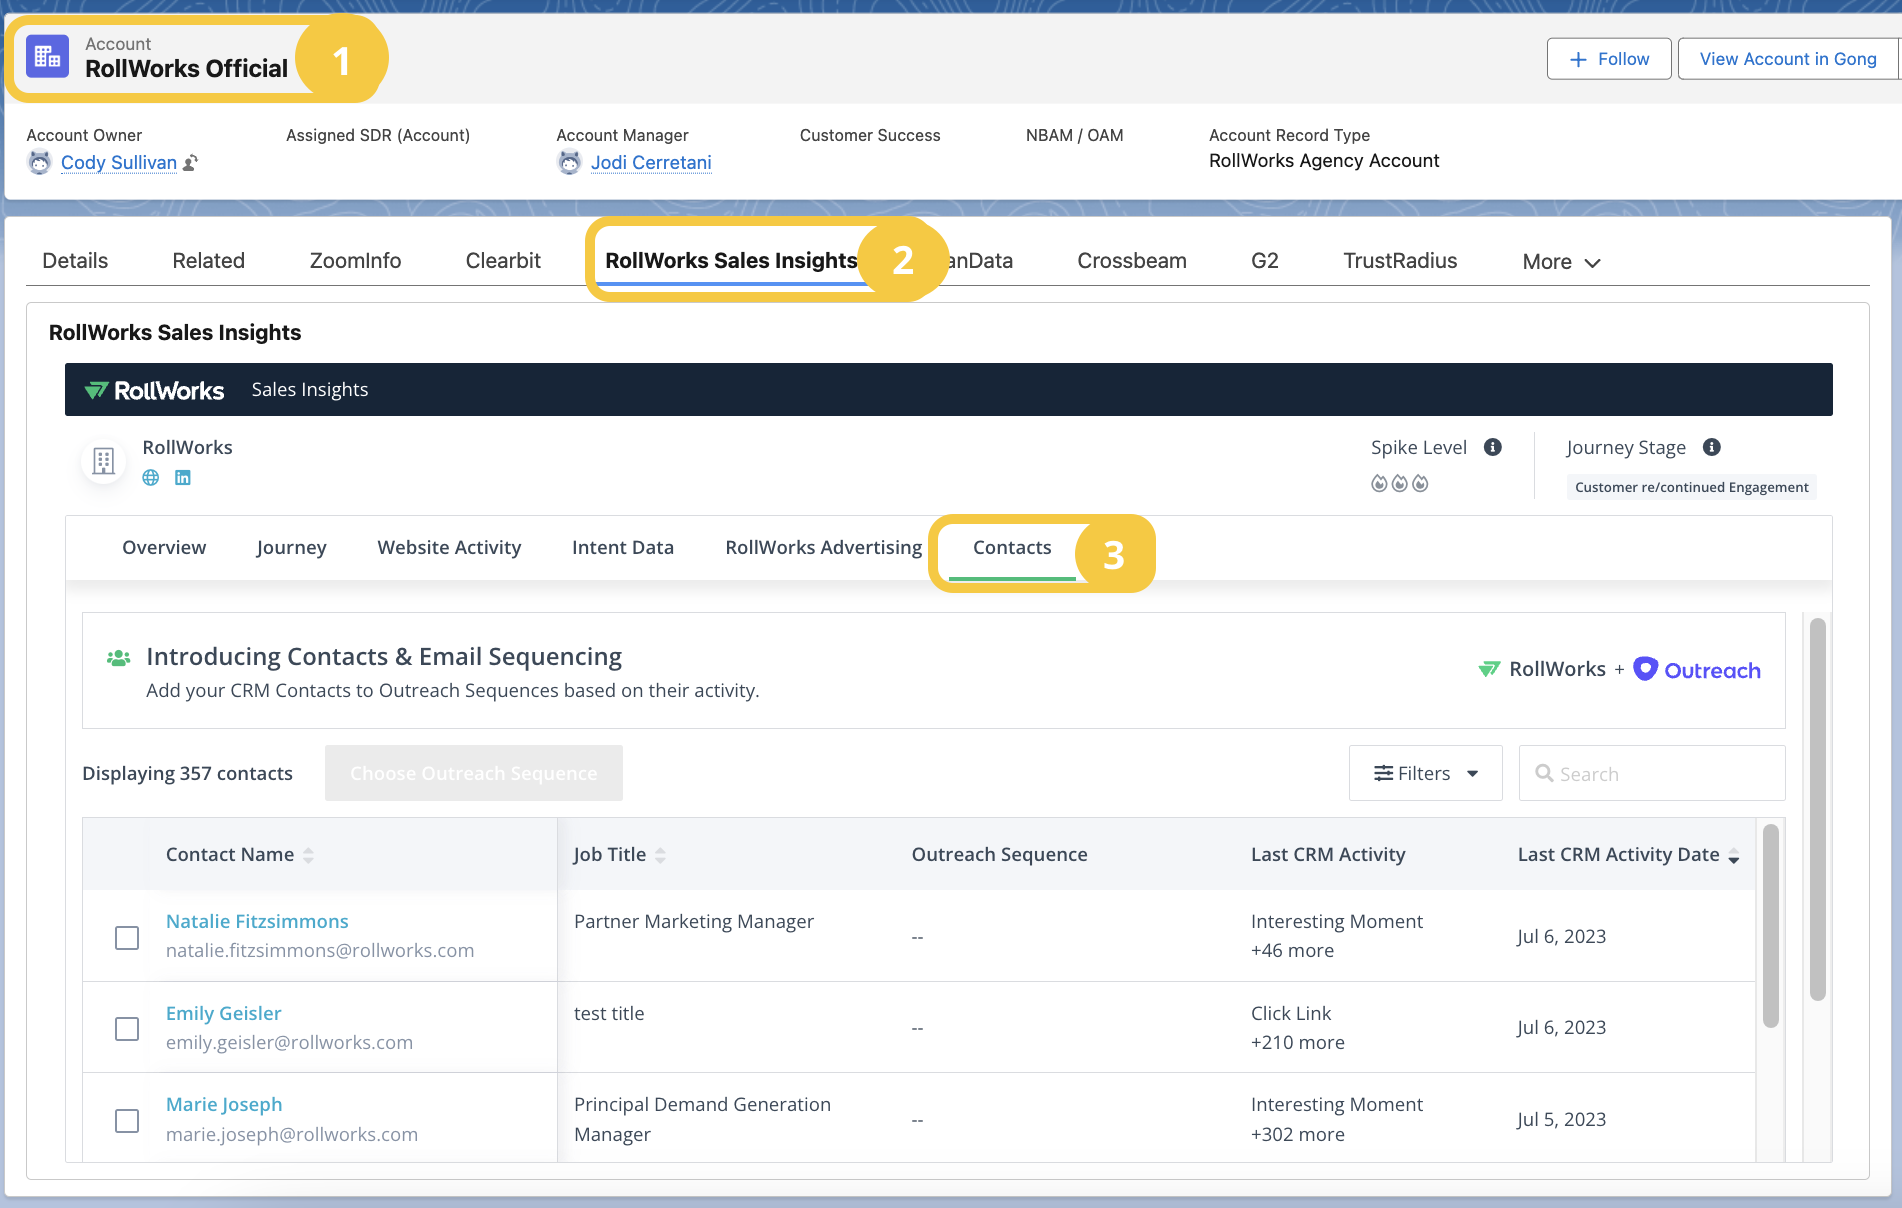Click the Job Title sort icon

[x=660, y=855]
